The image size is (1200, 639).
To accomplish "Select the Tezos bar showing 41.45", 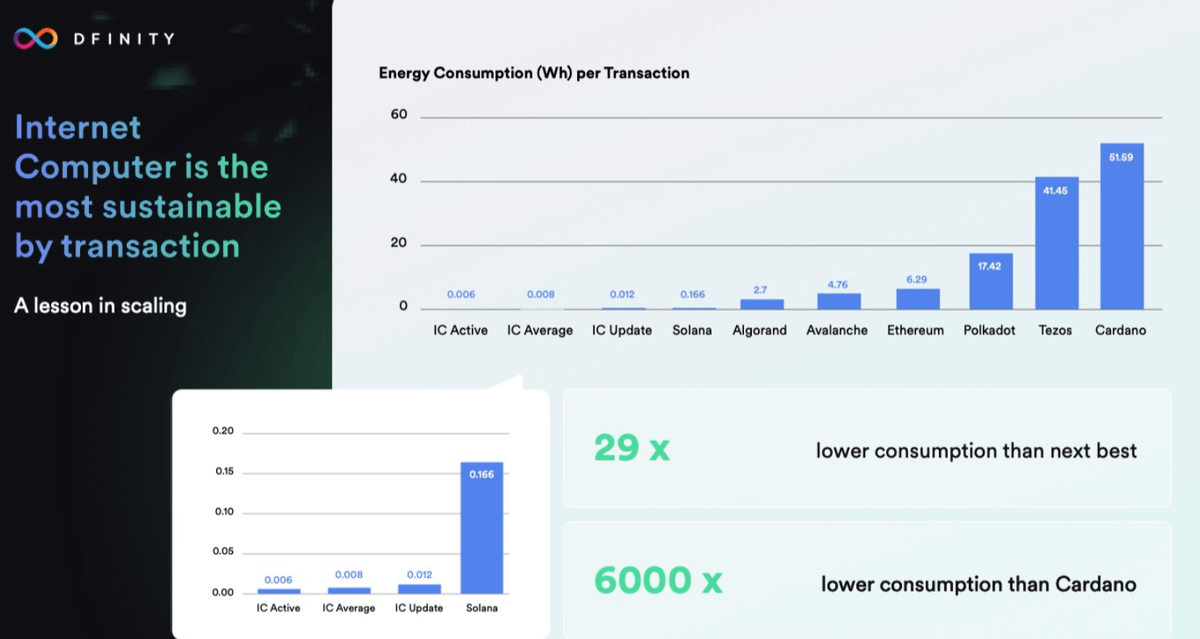I will click(1056, 243).
